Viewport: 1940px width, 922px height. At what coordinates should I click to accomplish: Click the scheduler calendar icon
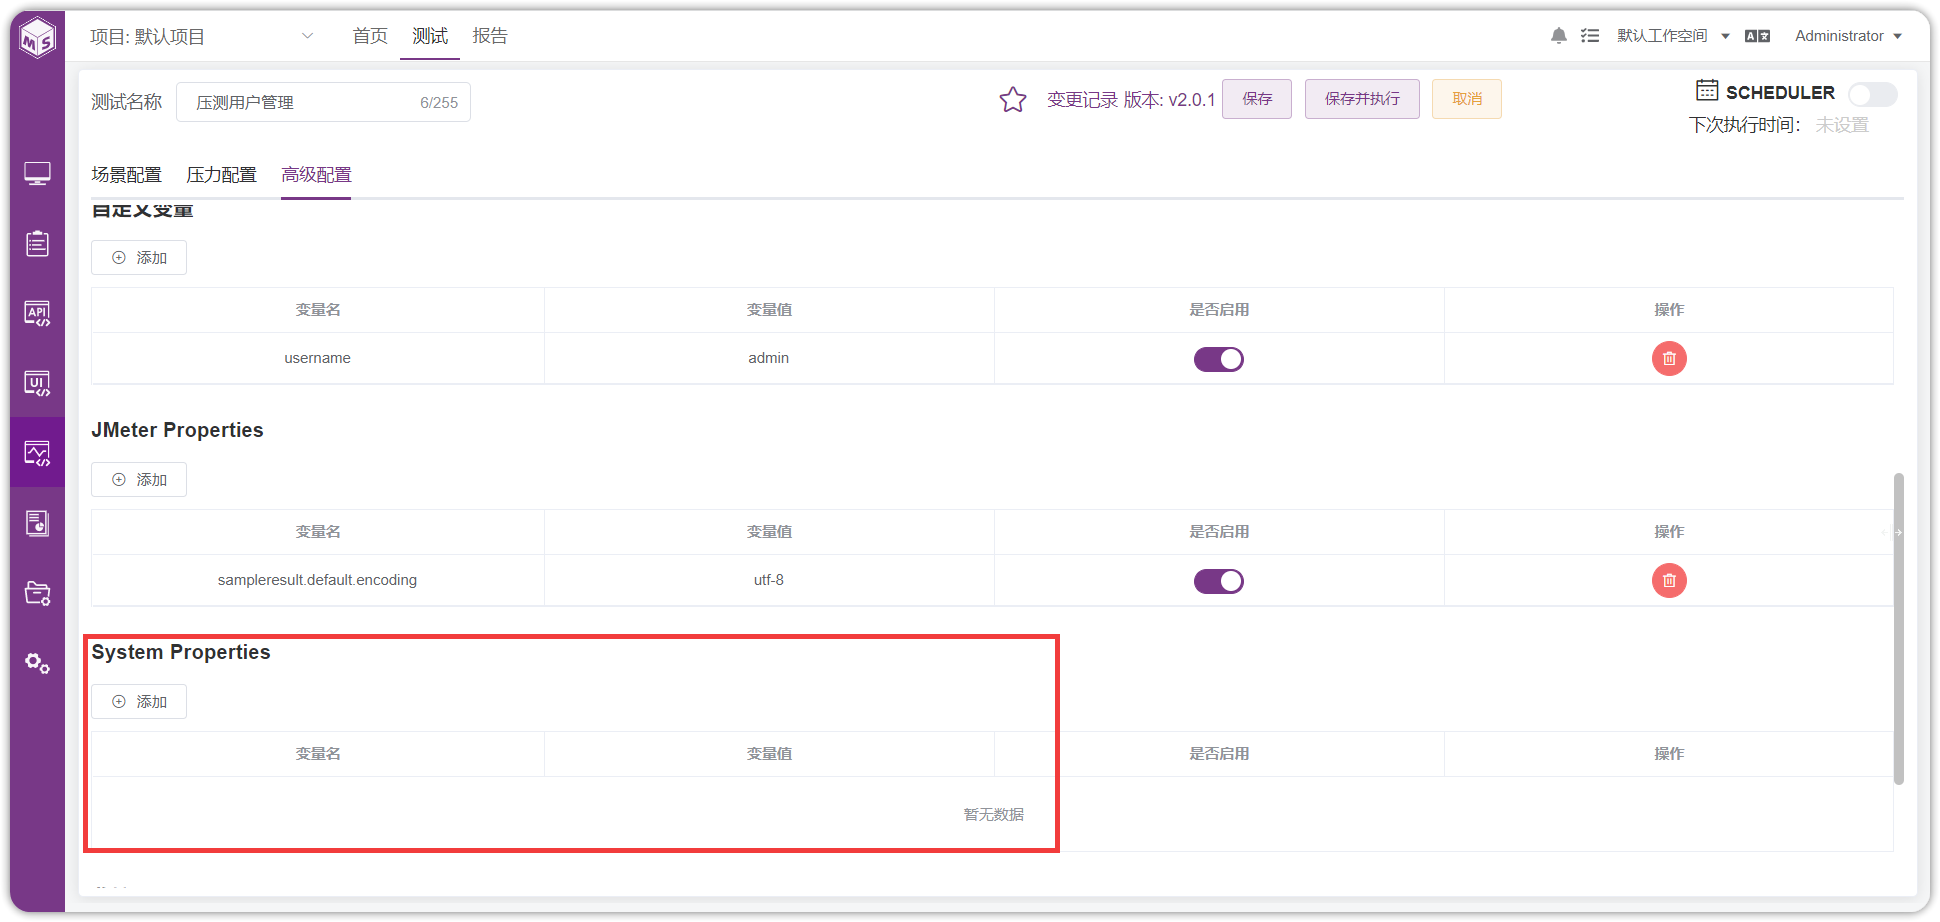pyautogui.click(x=1707, y=90)
